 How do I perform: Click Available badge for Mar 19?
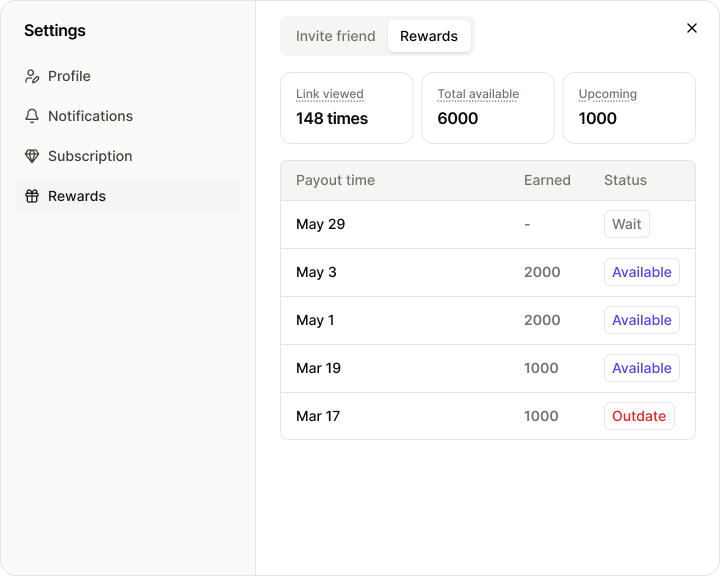click(x=641, y=368)
